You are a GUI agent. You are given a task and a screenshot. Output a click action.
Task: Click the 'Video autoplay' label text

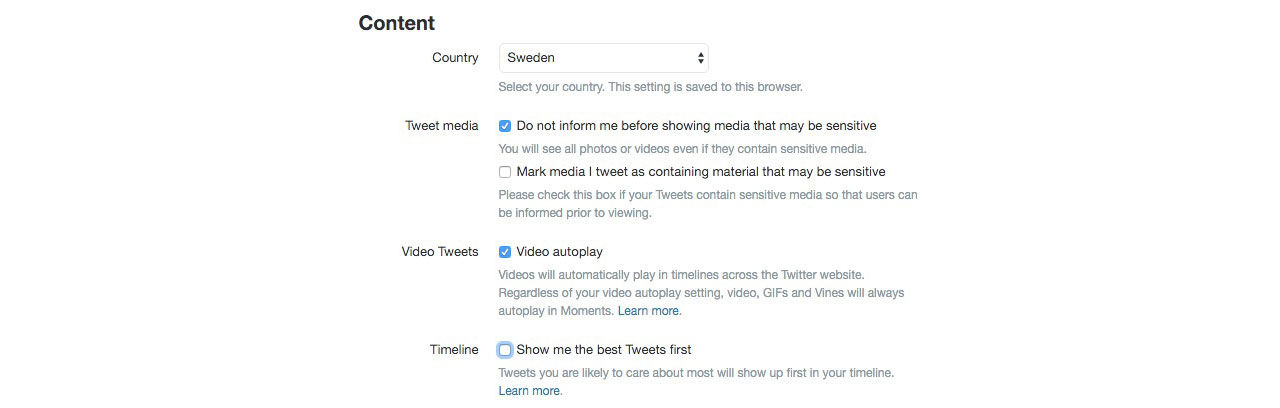tap(559, 252)
